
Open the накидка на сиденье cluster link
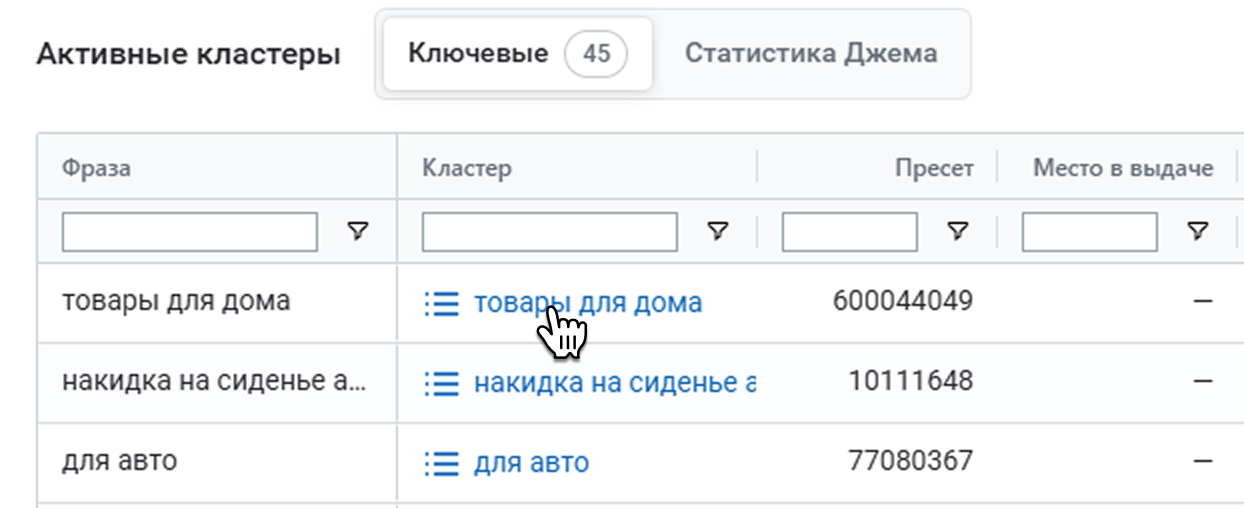pyautogui.click(x=613, y=382)
